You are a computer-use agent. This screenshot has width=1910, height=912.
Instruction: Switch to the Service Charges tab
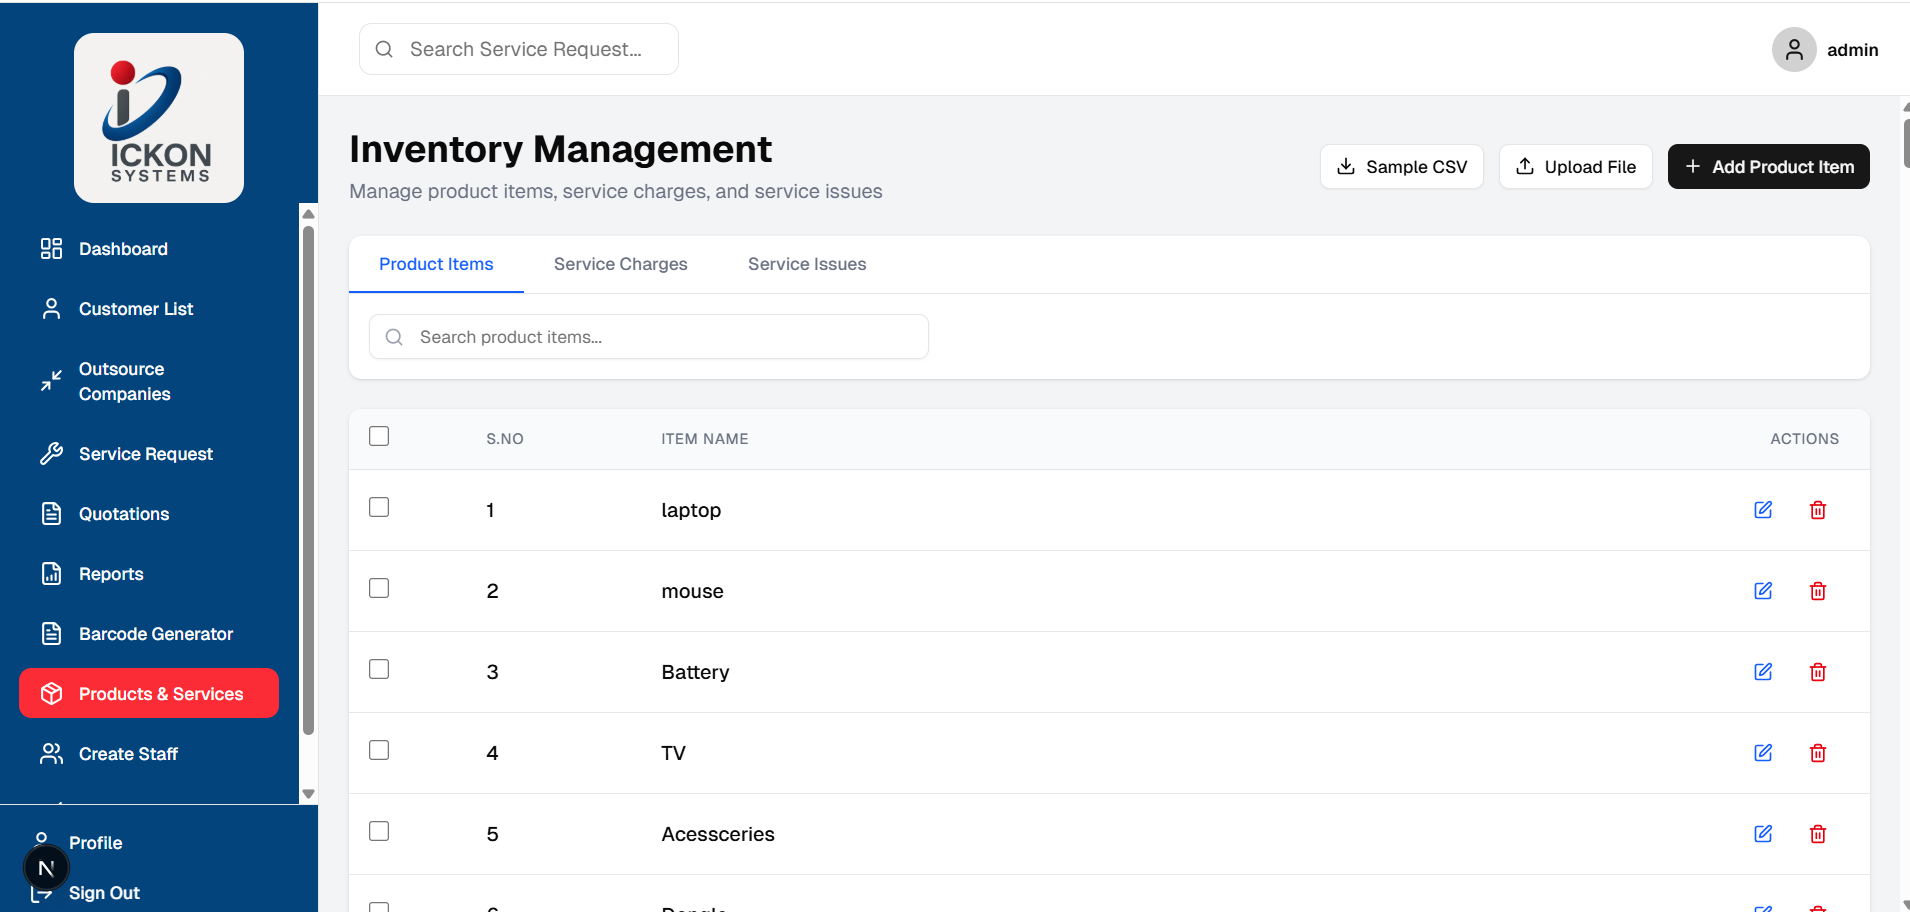[x=620, y=264]
